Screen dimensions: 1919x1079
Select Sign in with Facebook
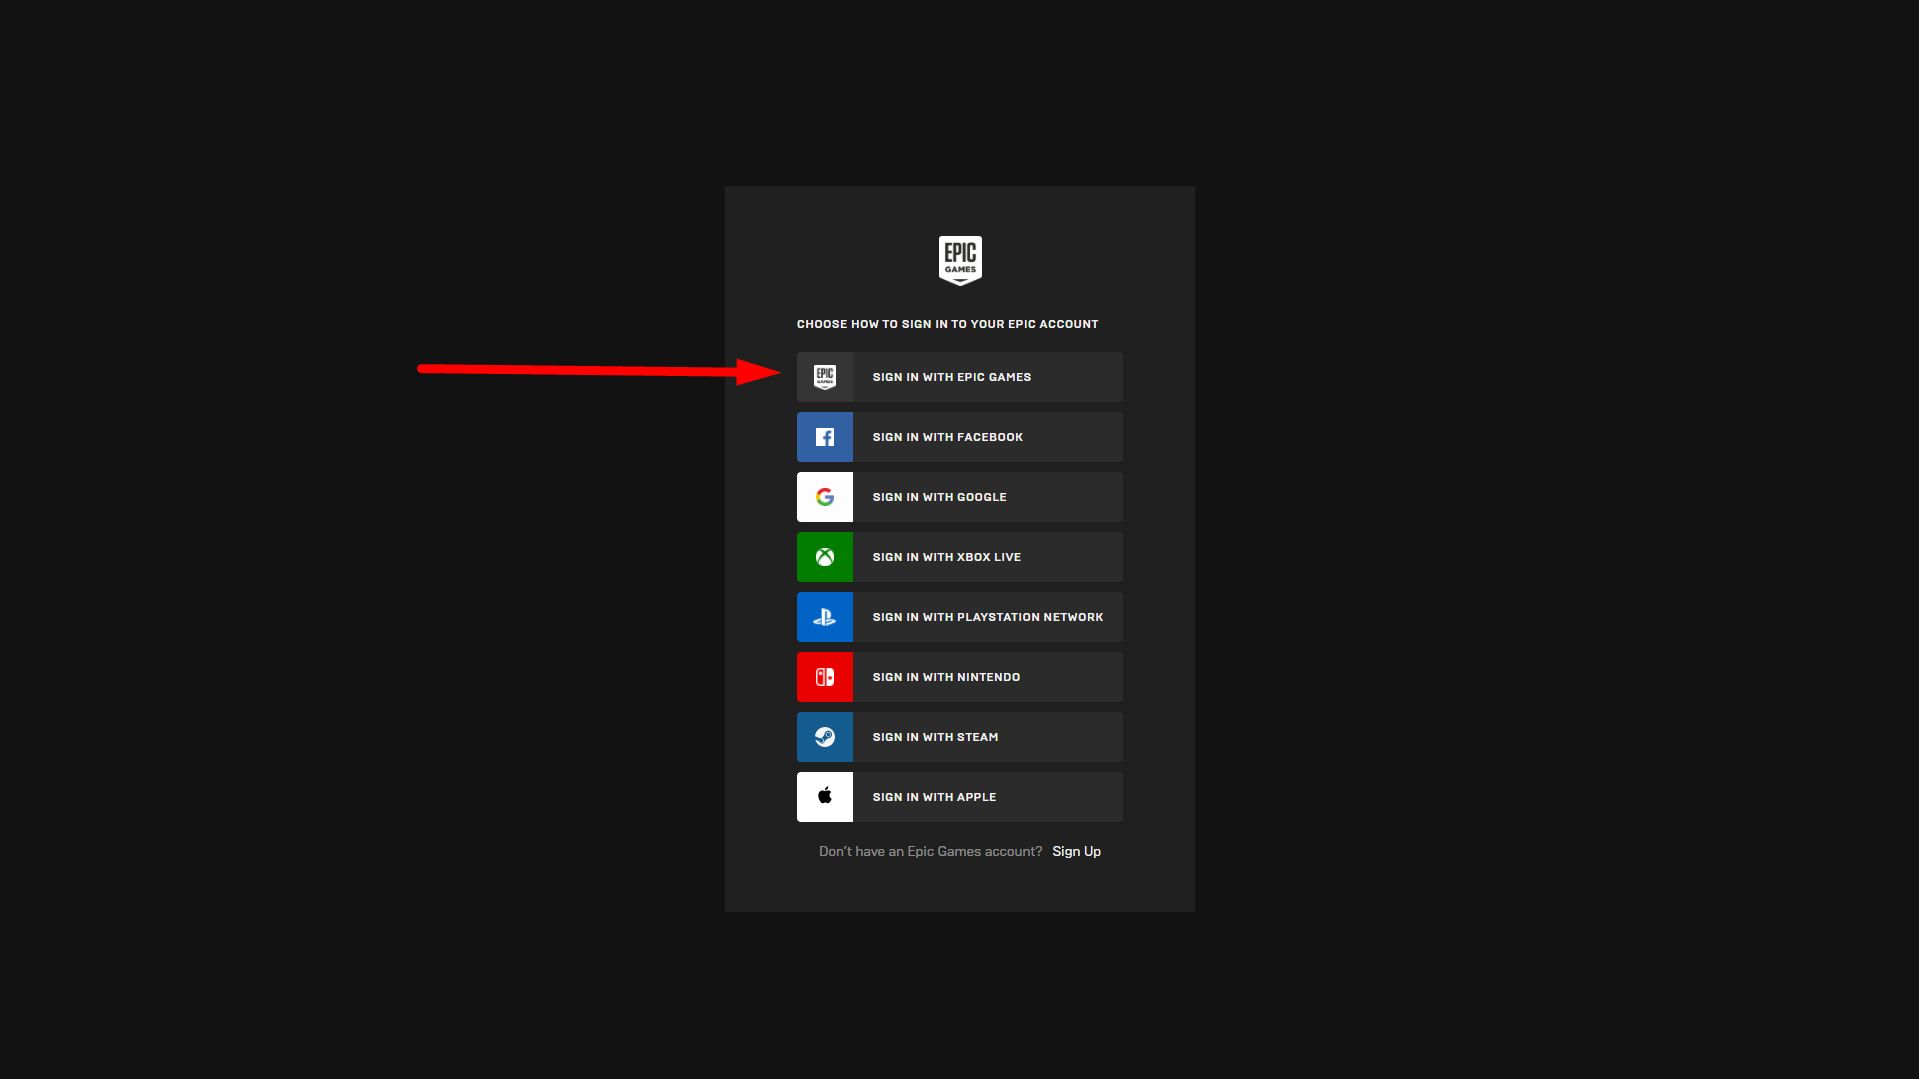pos(986,437)
